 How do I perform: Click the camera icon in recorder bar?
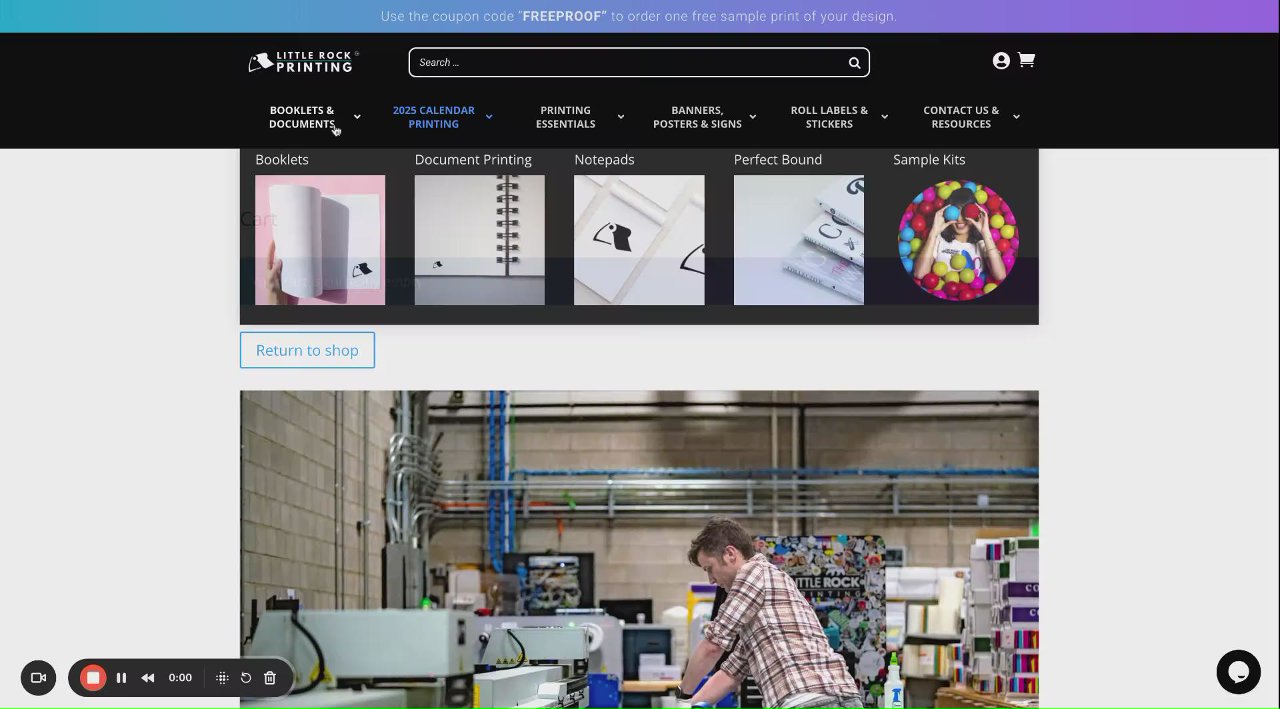[x=39, y=678]
